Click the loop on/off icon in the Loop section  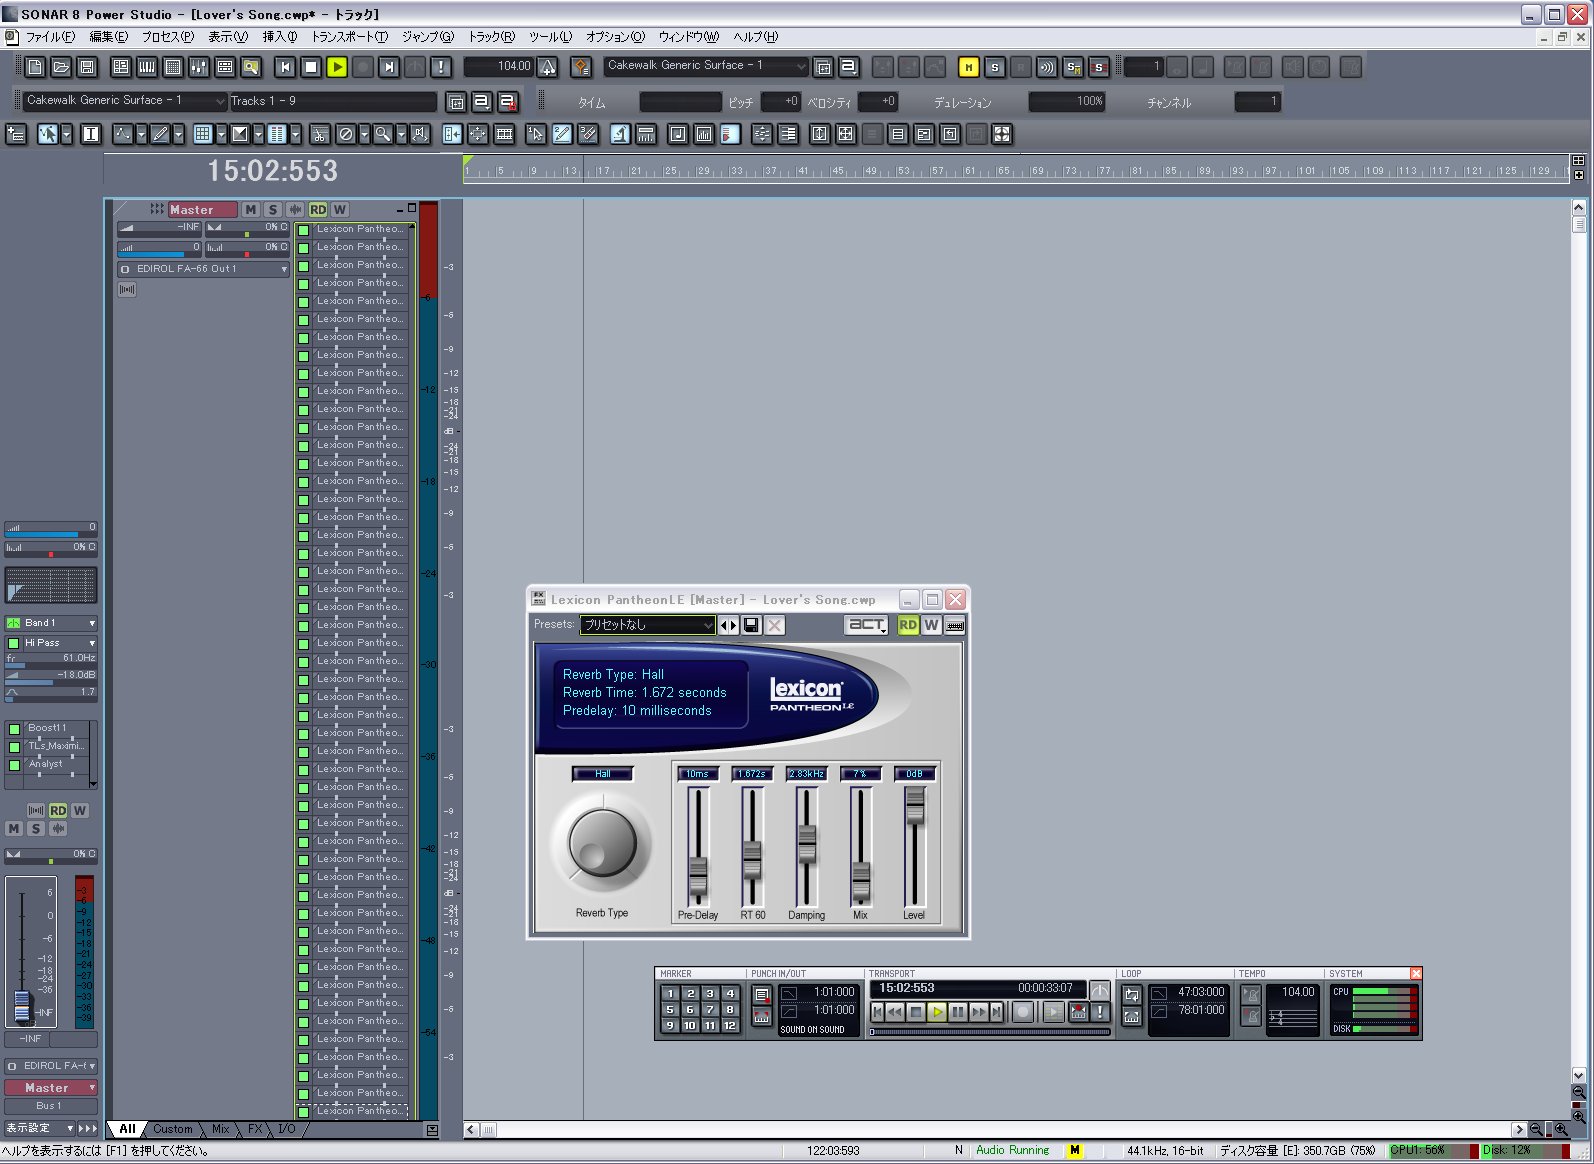coord(1132,994)
